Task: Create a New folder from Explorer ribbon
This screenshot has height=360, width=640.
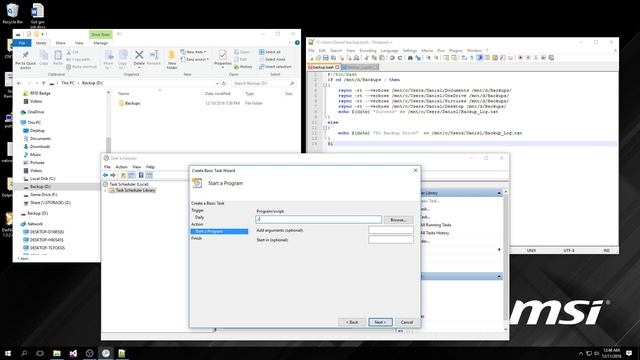Action: pos(171,59)
